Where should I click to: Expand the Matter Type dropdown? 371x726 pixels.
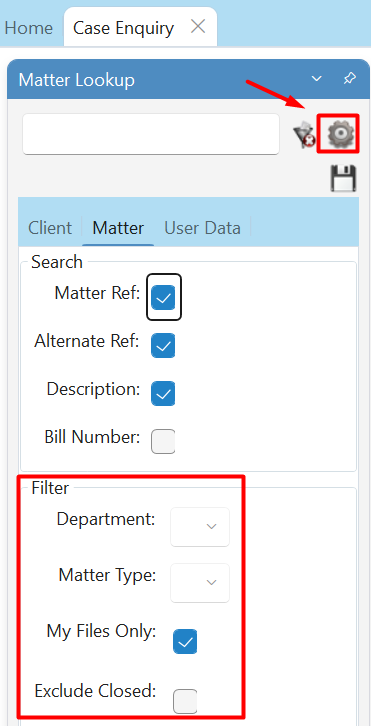tap(200, 582)
